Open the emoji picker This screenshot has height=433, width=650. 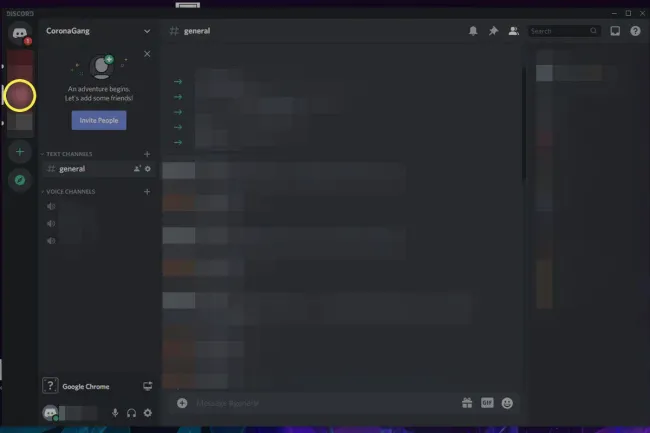pos(507,403)
